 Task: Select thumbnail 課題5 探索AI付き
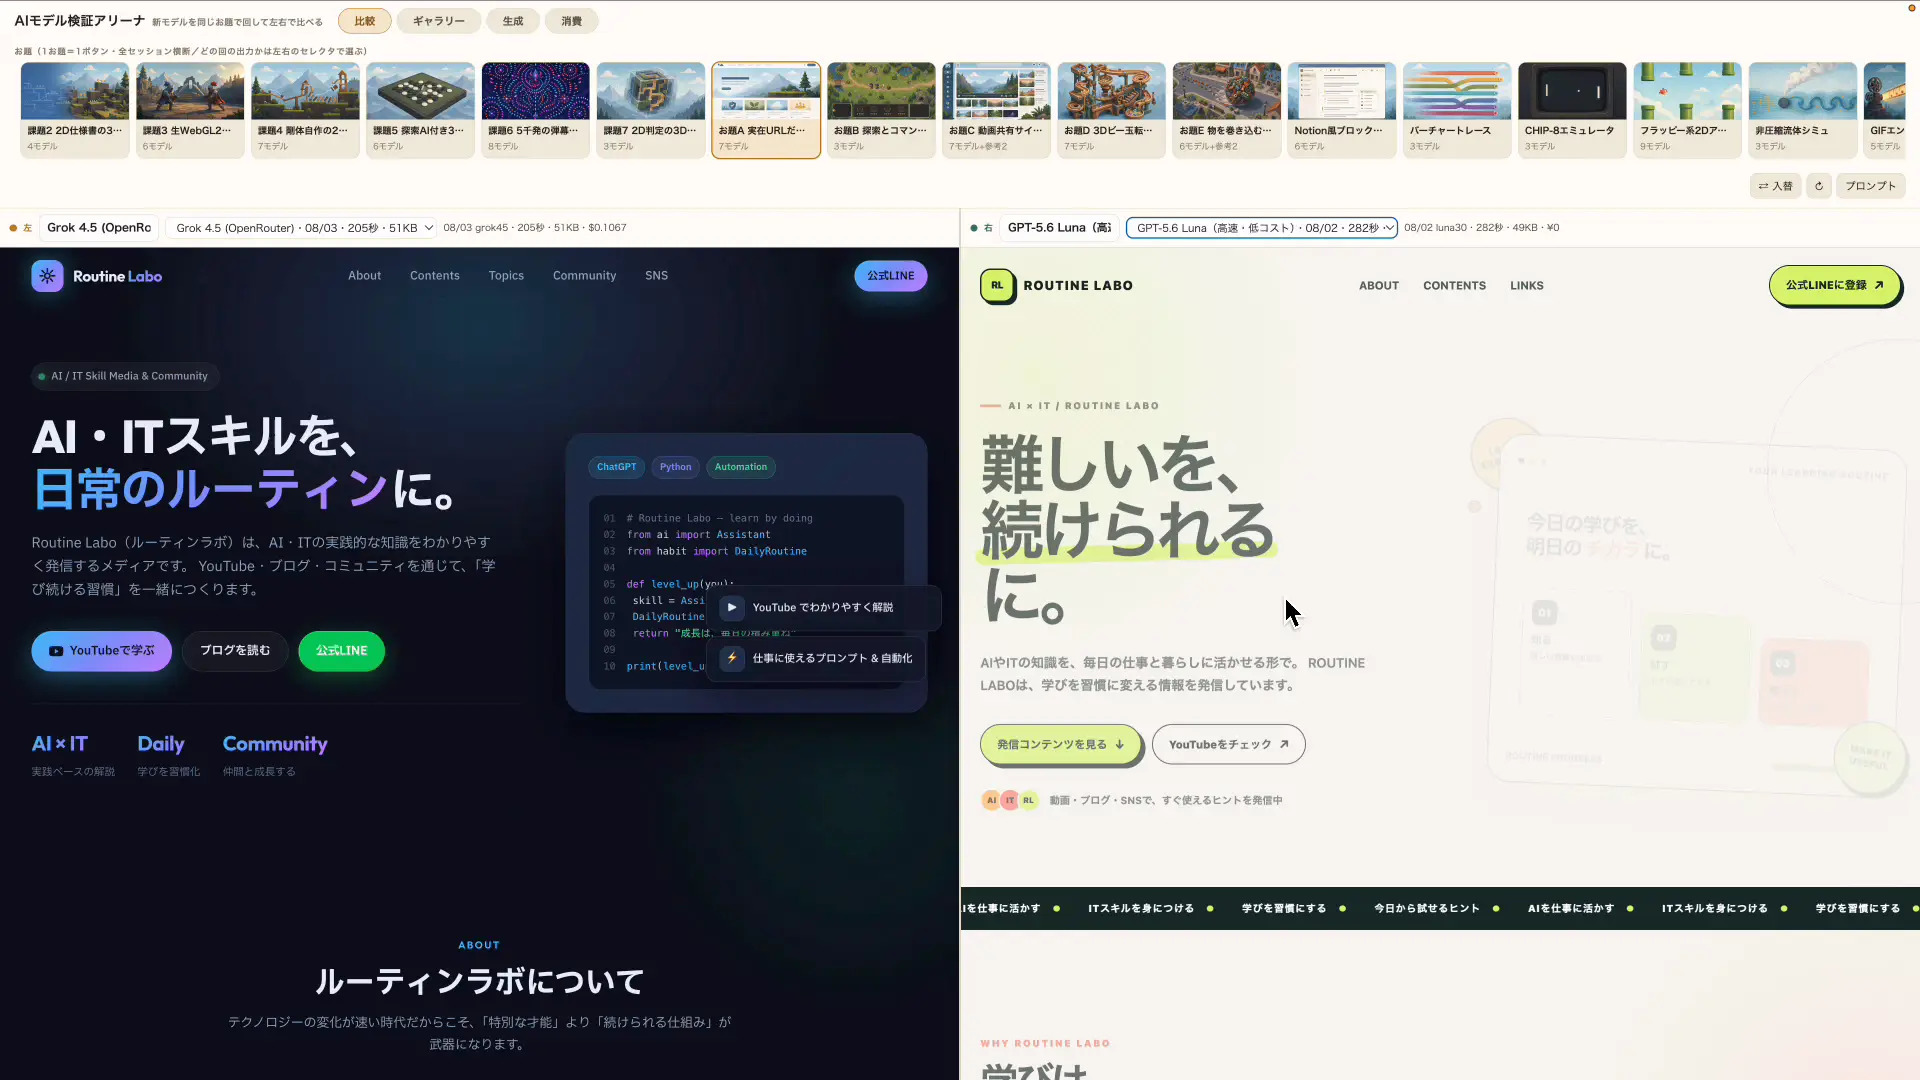point(420,110)
